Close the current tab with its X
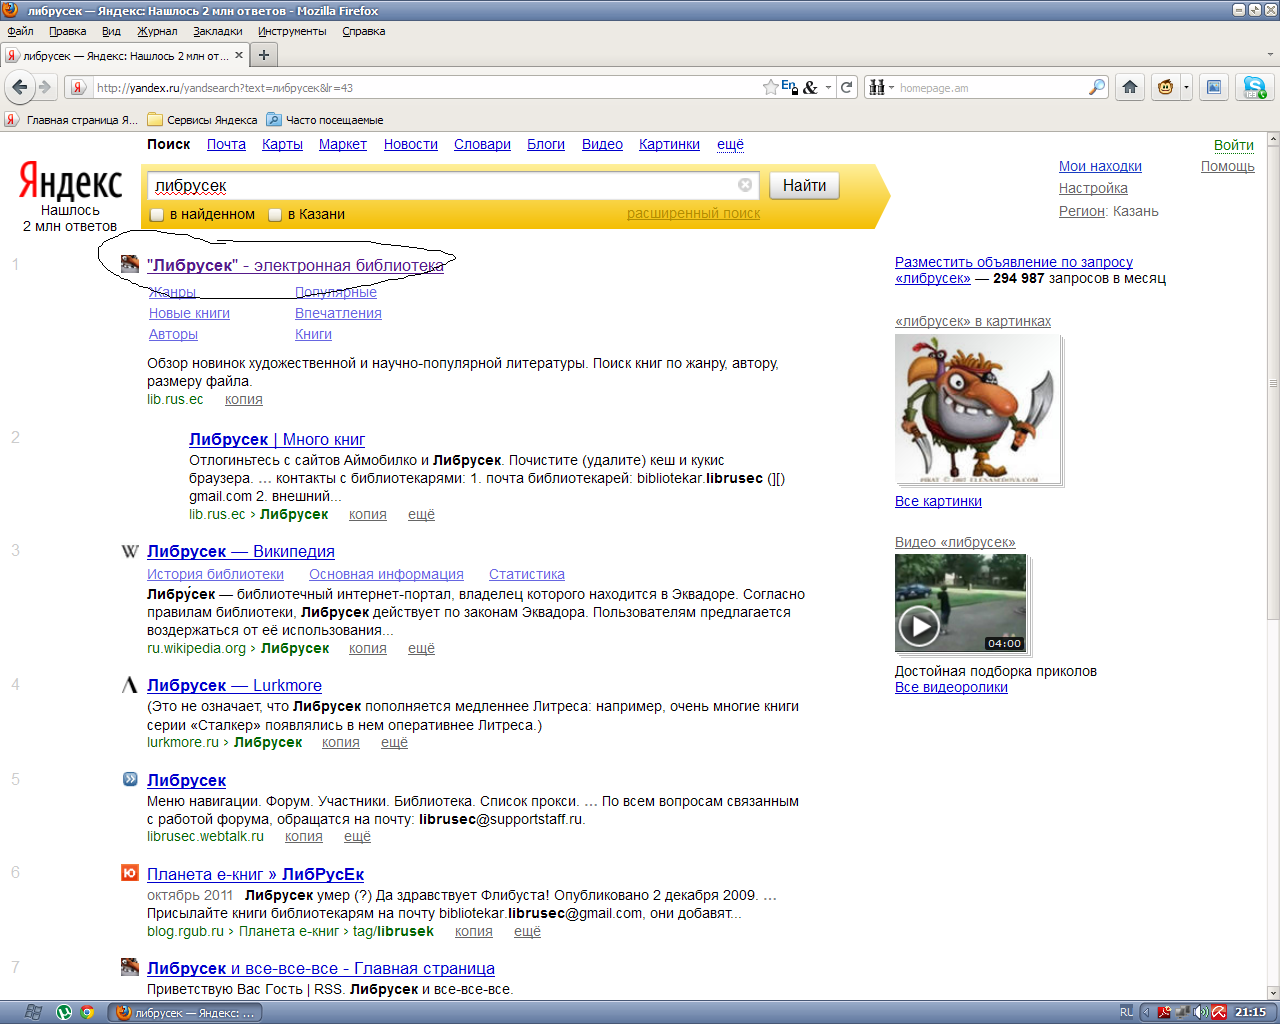Image resolution: width=1280 pixels, height=1024 pixels. (238, 55)
